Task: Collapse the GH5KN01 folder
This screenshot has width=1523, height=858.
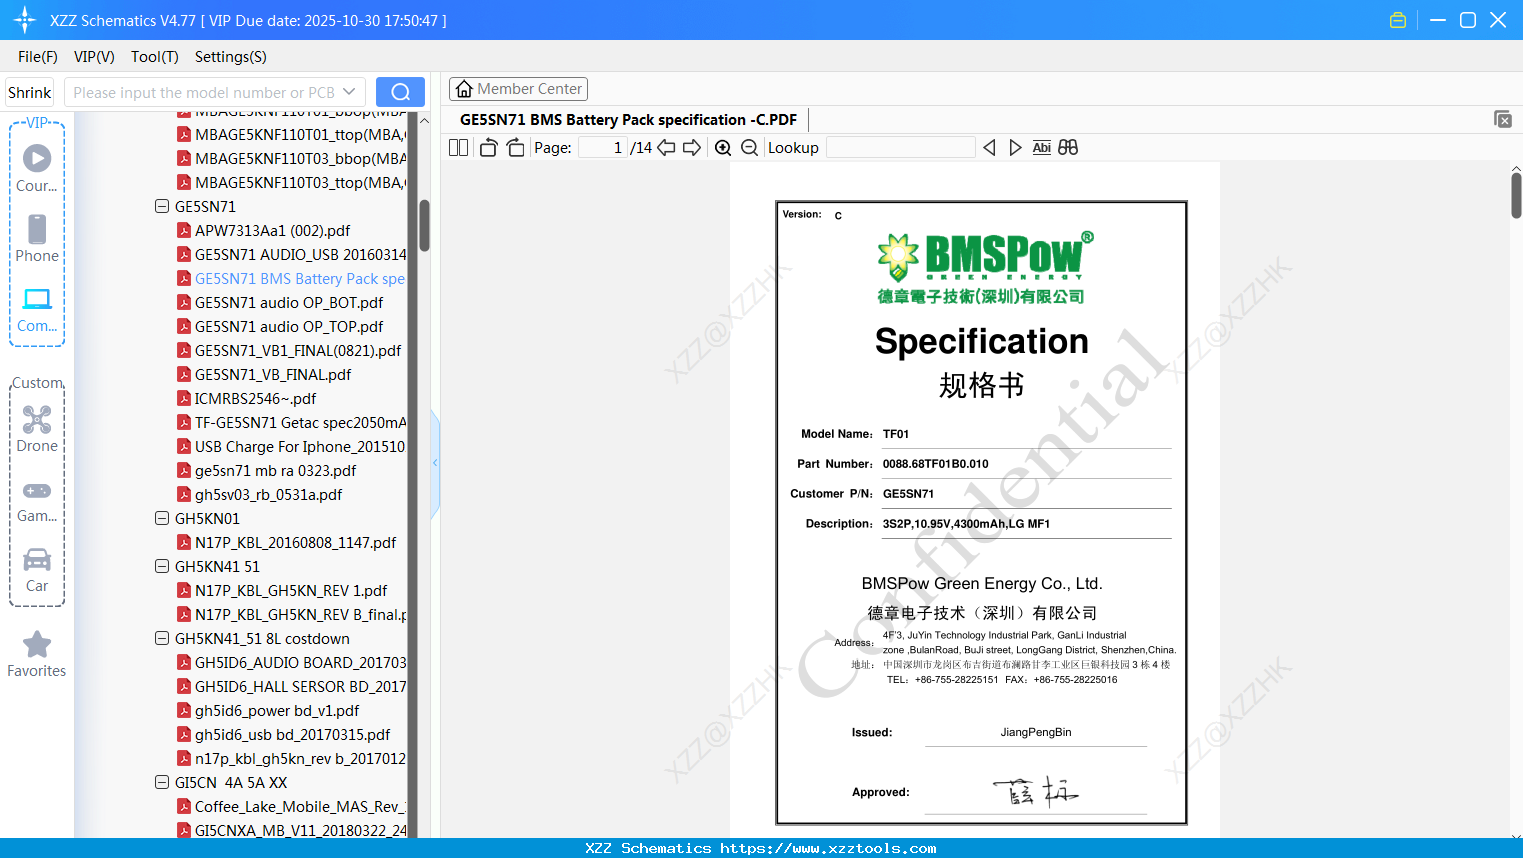Action: 162,518
